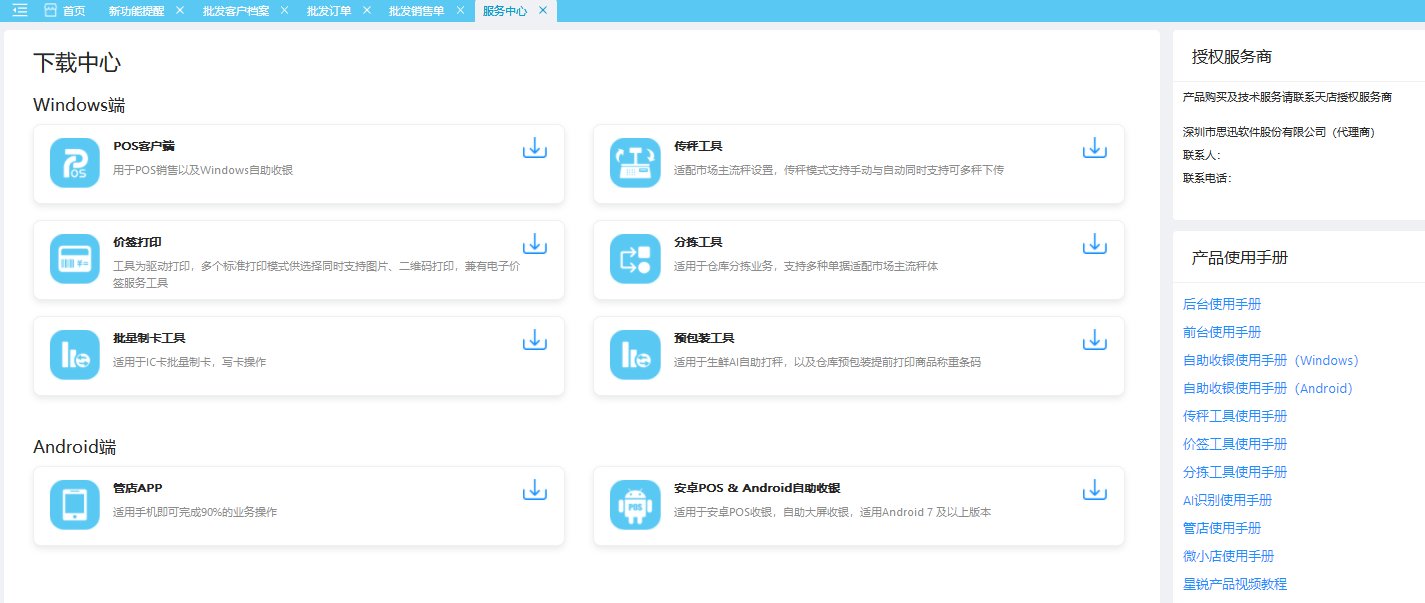Click the POS客户端 app icon

click(75, 163)
